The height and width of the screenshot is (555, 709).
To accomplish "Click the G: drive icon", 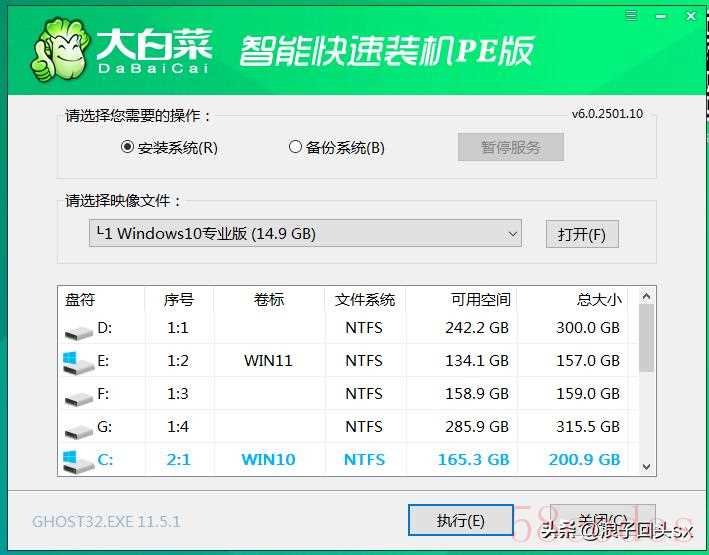I will pyautogui.click(x=79, y=431).
